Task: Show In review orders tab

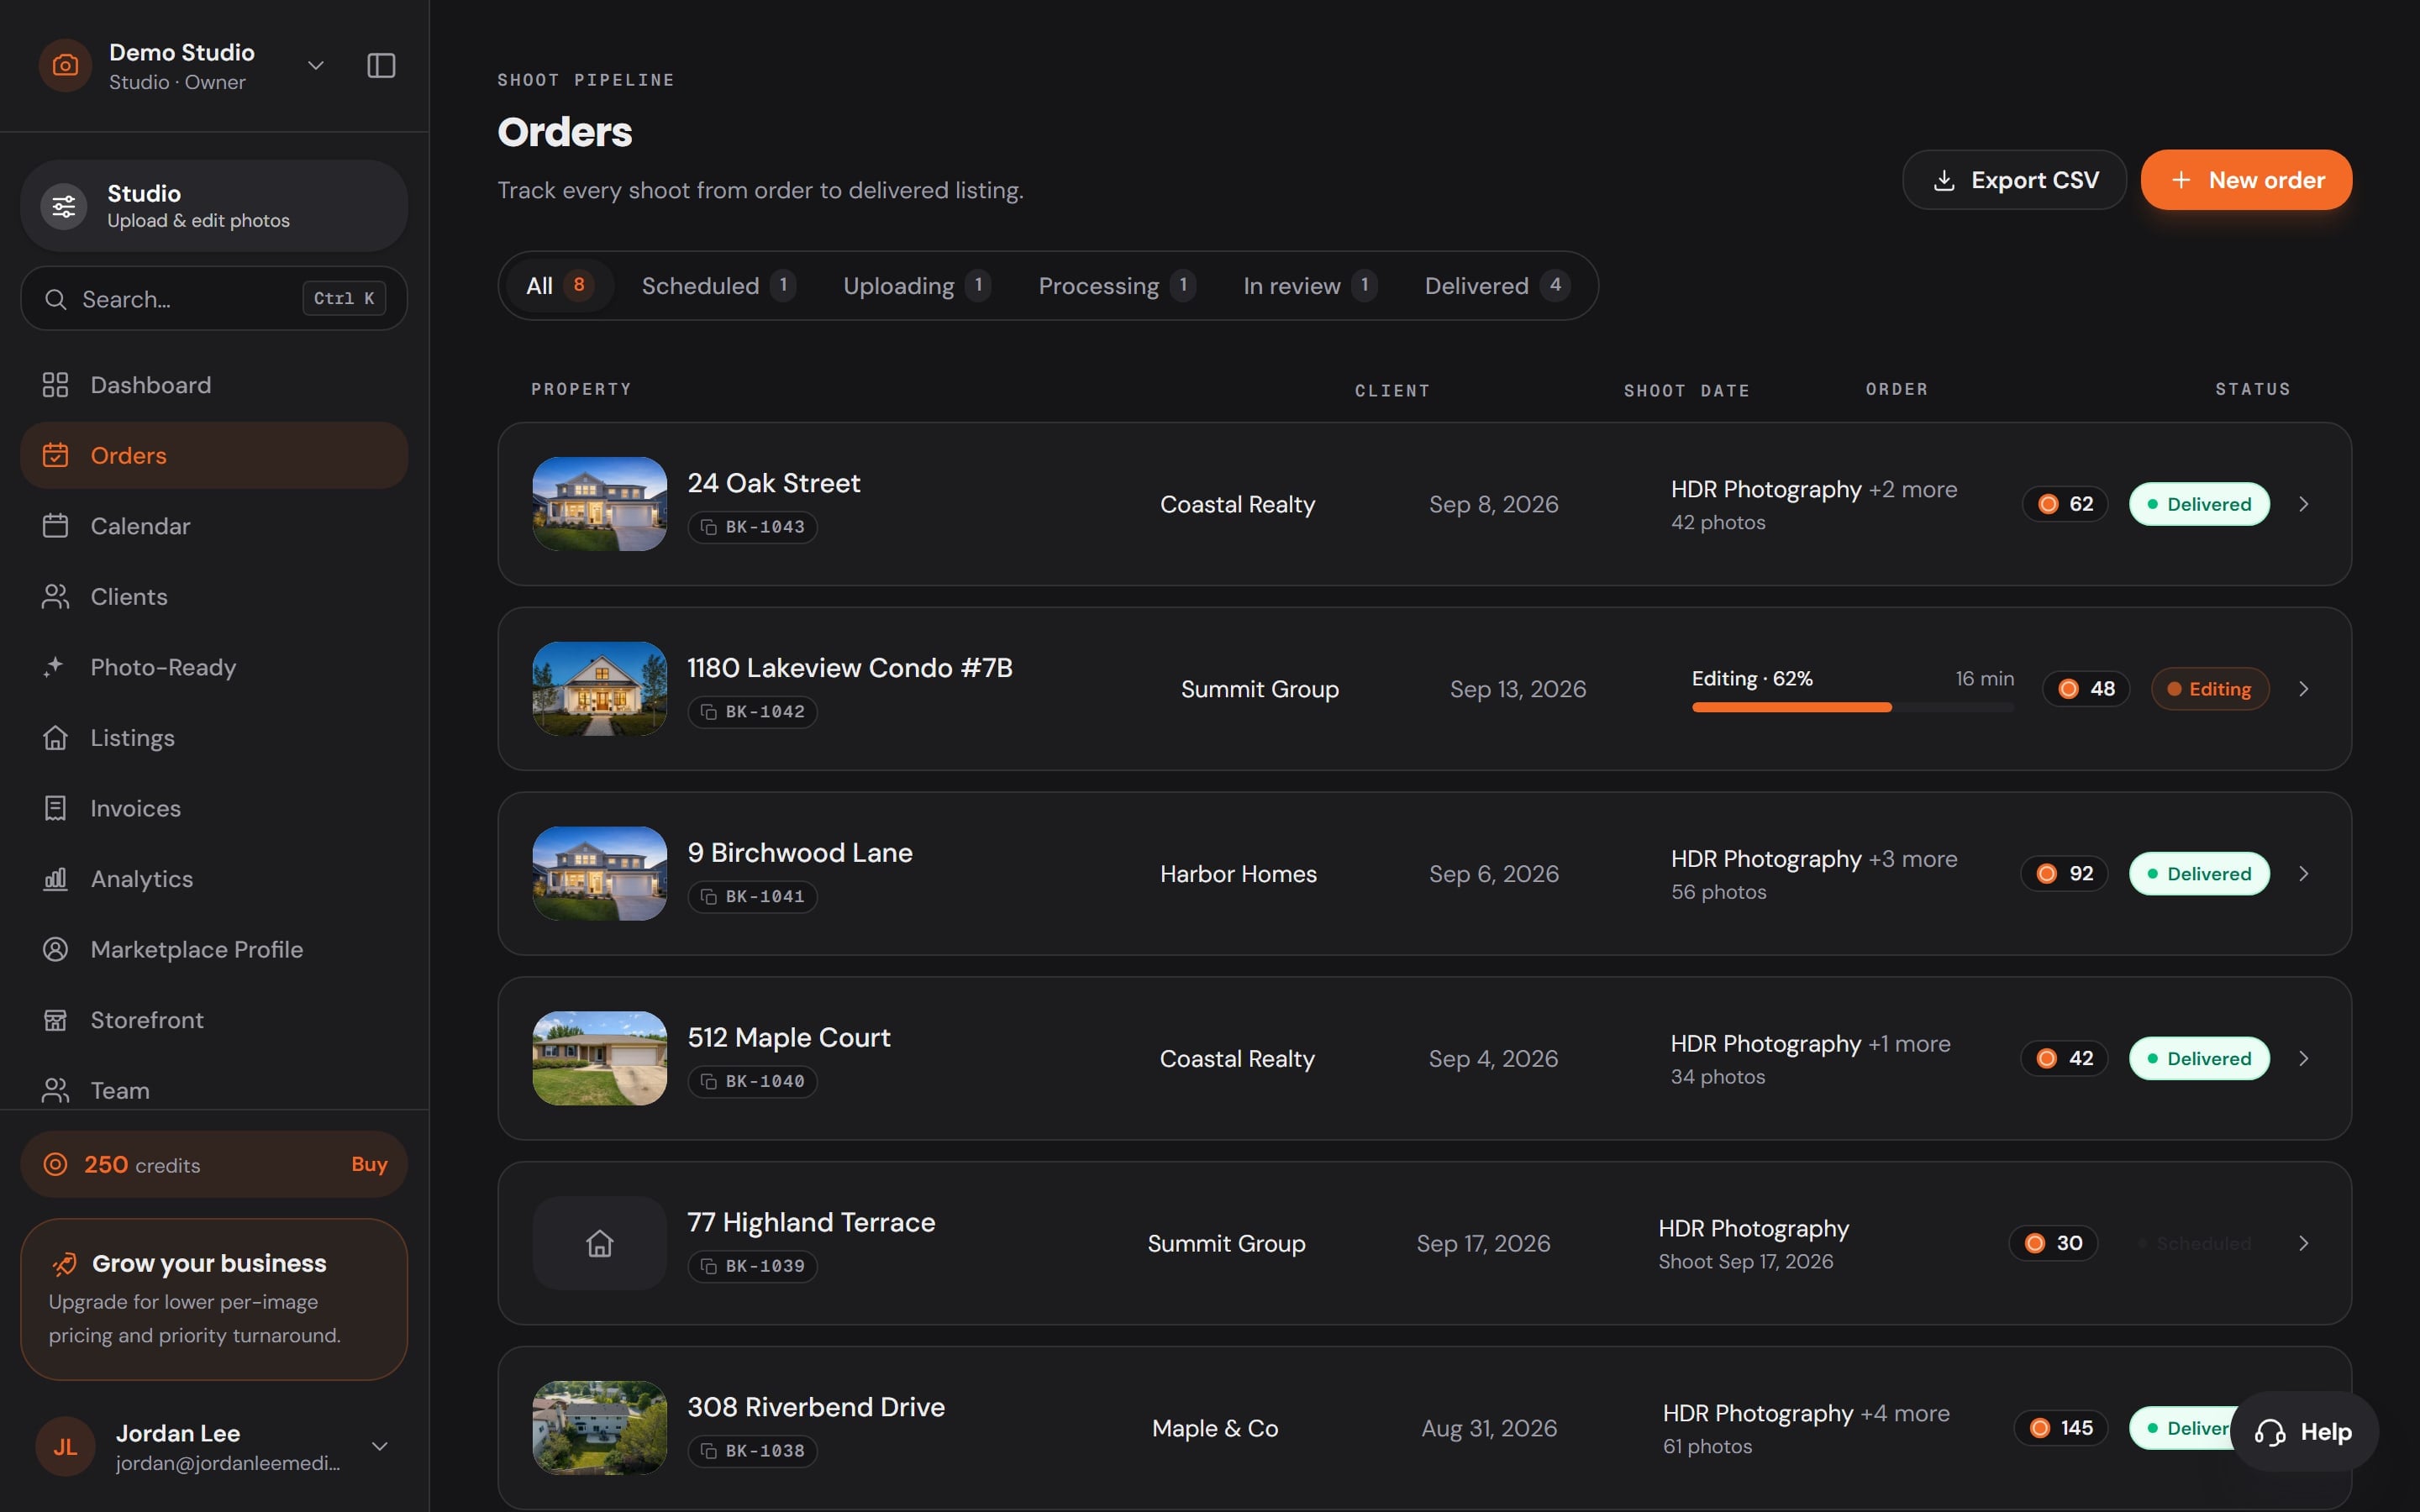Action: point(1310,286)
